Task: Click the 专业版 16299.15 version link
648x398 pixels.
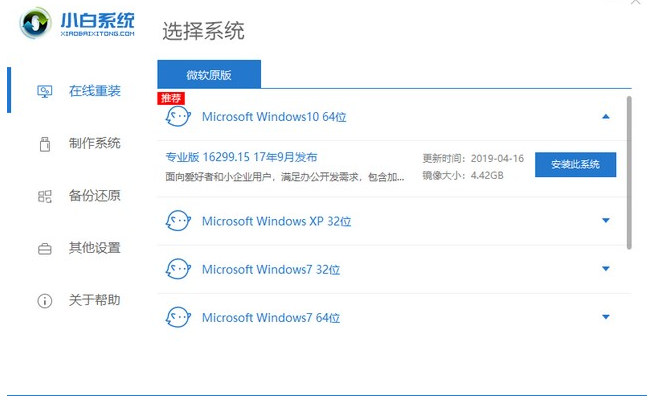Action: [241, 157]
